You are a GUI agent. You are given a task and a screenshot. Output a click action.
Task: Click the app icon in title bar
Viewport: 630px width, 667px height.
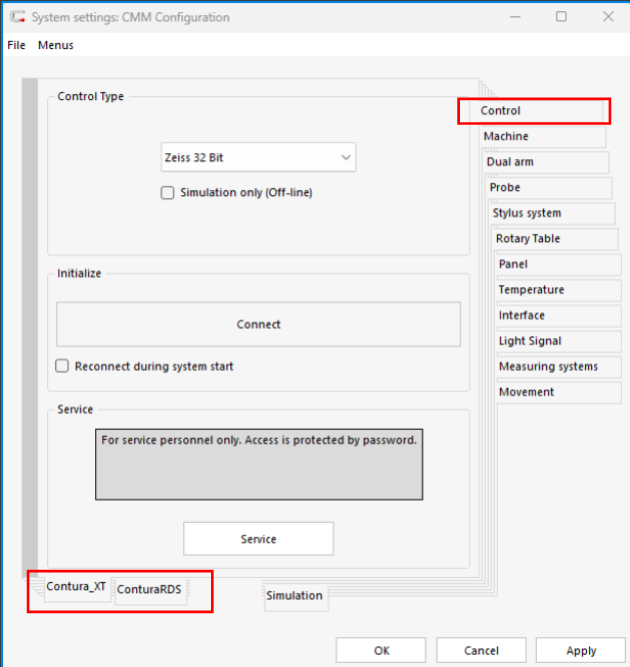17,17
